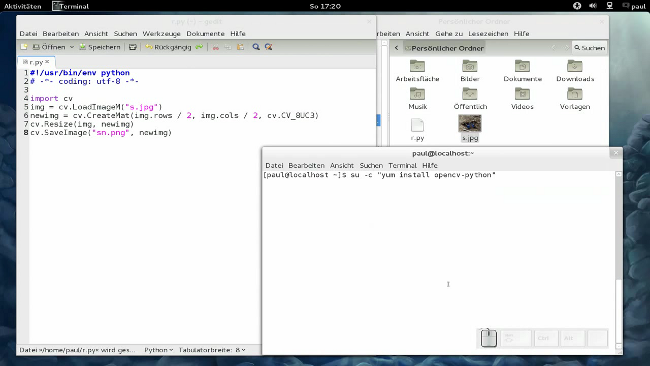This screenshot has width=650, height=366.
Task: Close the r.py tab with its x
Action: (47, 62)
